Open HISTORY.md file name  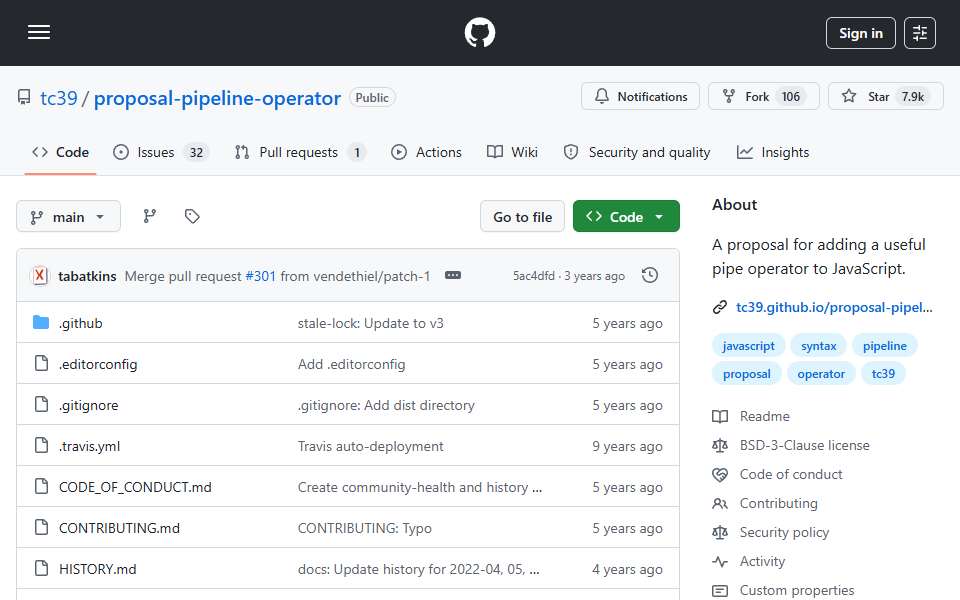(x=97, y=569)
